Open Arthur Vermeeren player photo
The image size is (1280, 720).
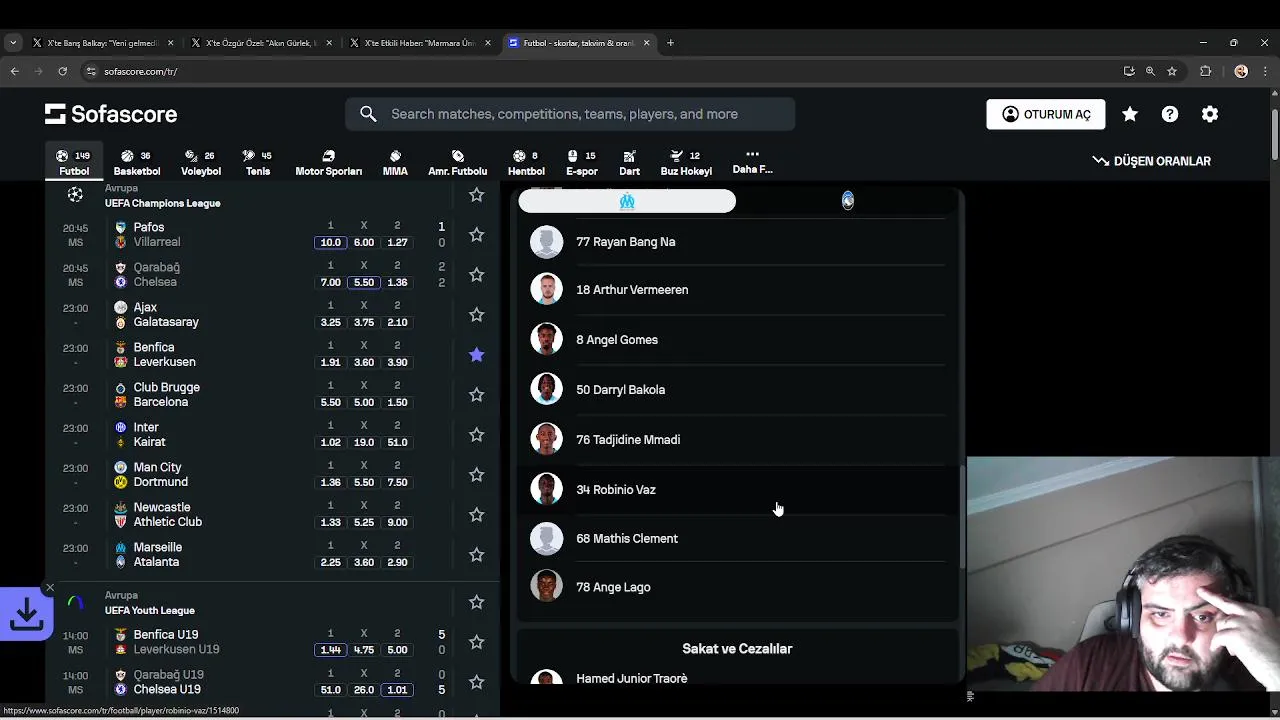click(x=546, y=290)
